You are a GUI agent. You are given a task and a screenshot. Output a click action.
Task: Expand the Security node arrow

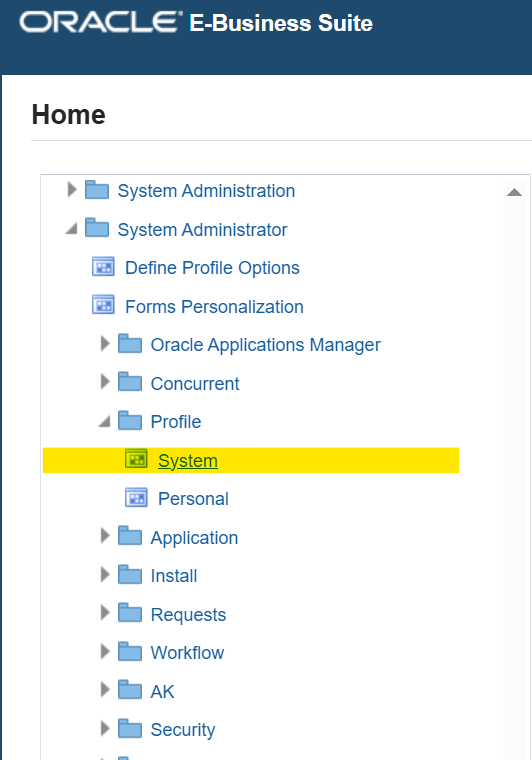105,728
